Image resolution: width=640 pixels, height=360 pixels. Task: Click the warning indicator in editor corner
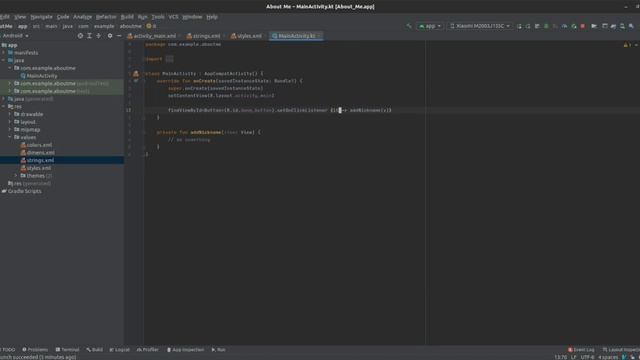click(x=627, y=44)
